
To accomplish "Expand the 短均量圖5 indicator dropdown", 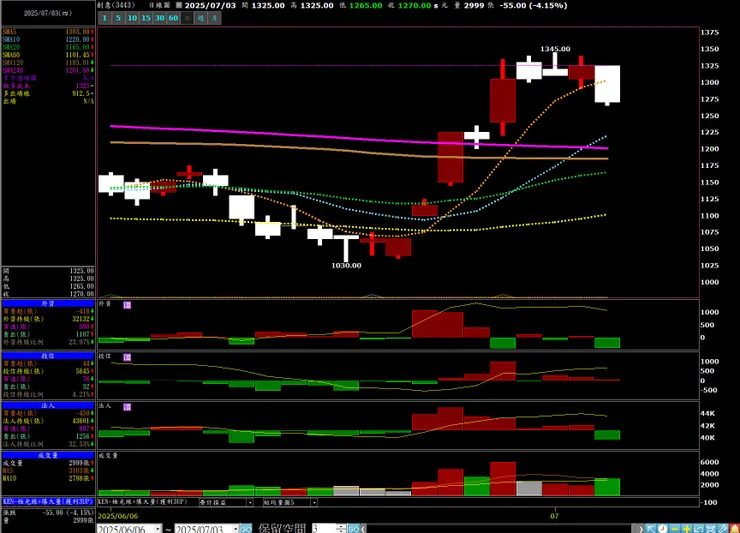I will 314,502.
